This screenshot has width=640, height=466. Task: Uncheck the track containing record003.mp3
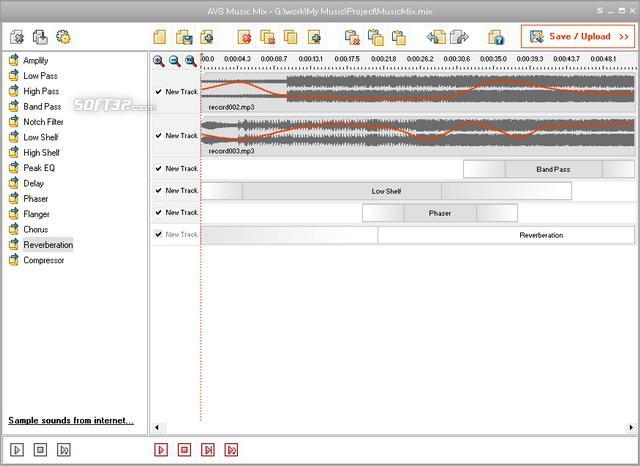coord(158,135)
